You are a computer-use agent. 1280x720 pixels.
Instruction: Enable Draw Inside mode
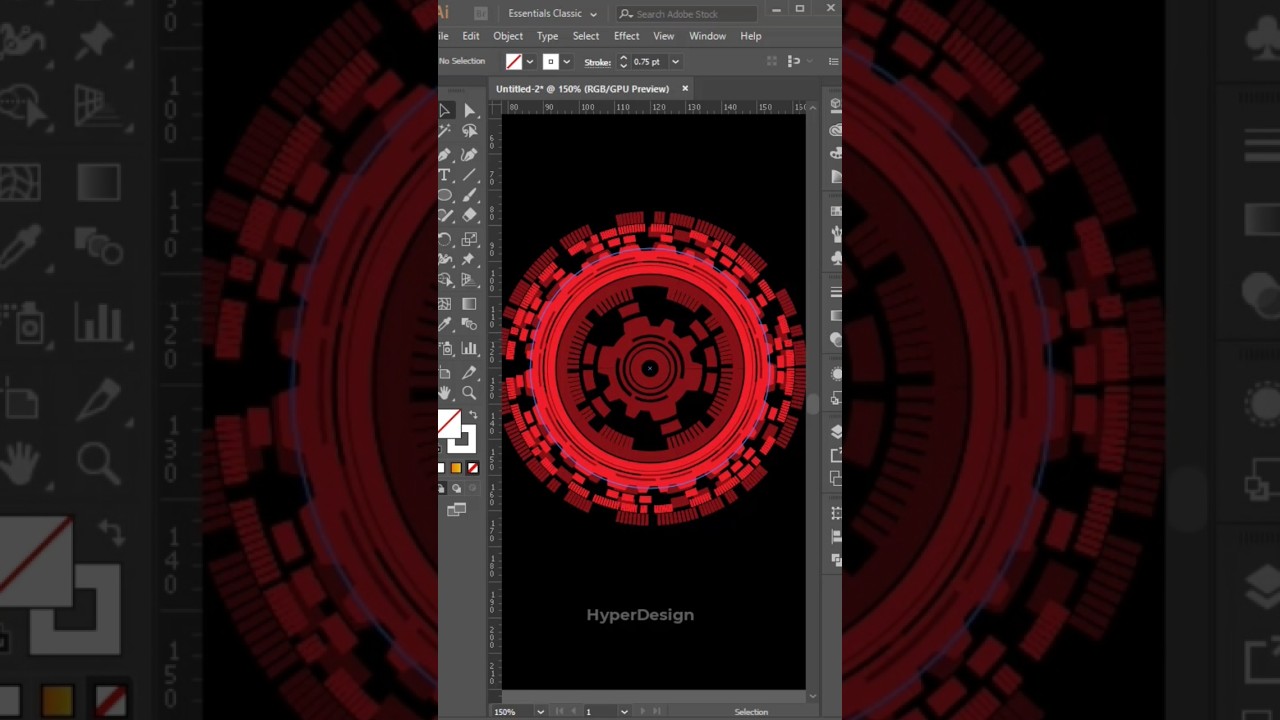click(472, 489)
